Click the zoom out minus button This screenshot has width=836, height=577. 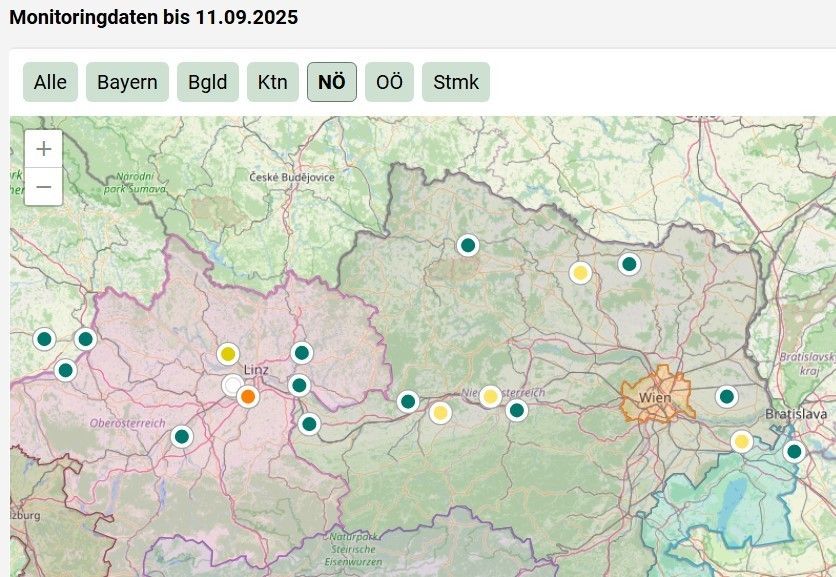tap(44, 186)
